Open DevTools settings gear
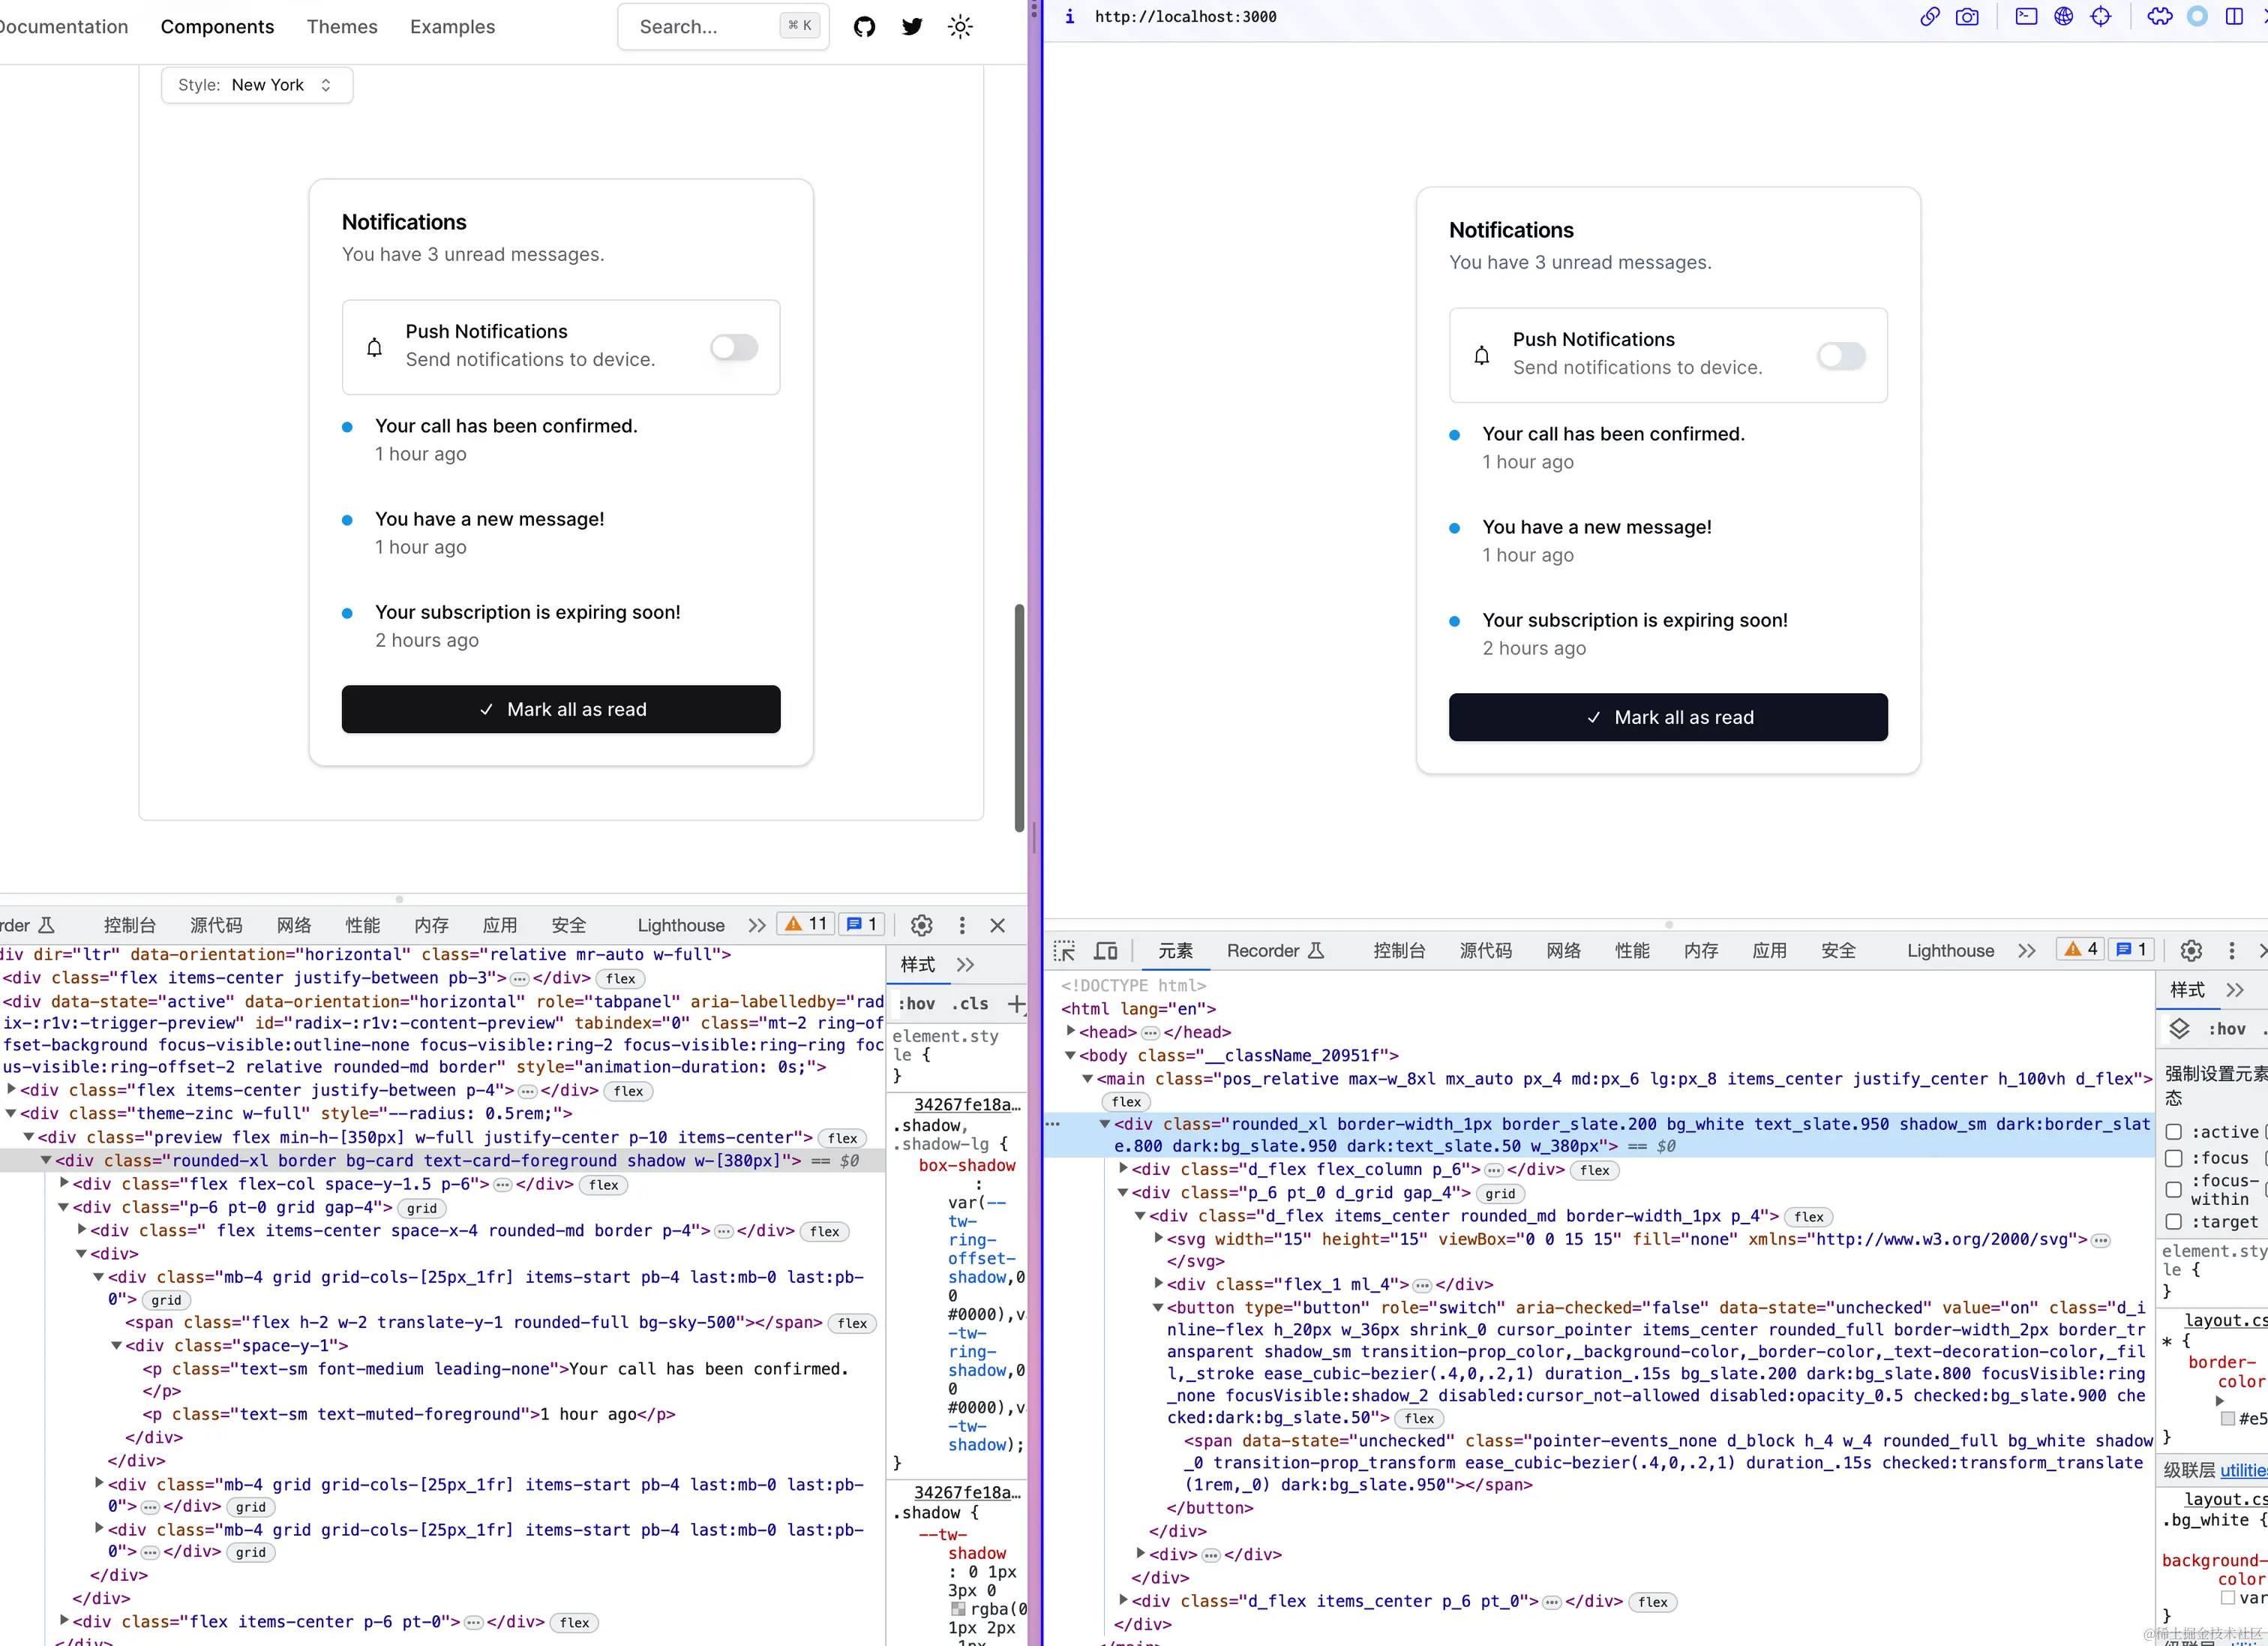This screenshot has height=1646, width=2268. [2191, 950]
